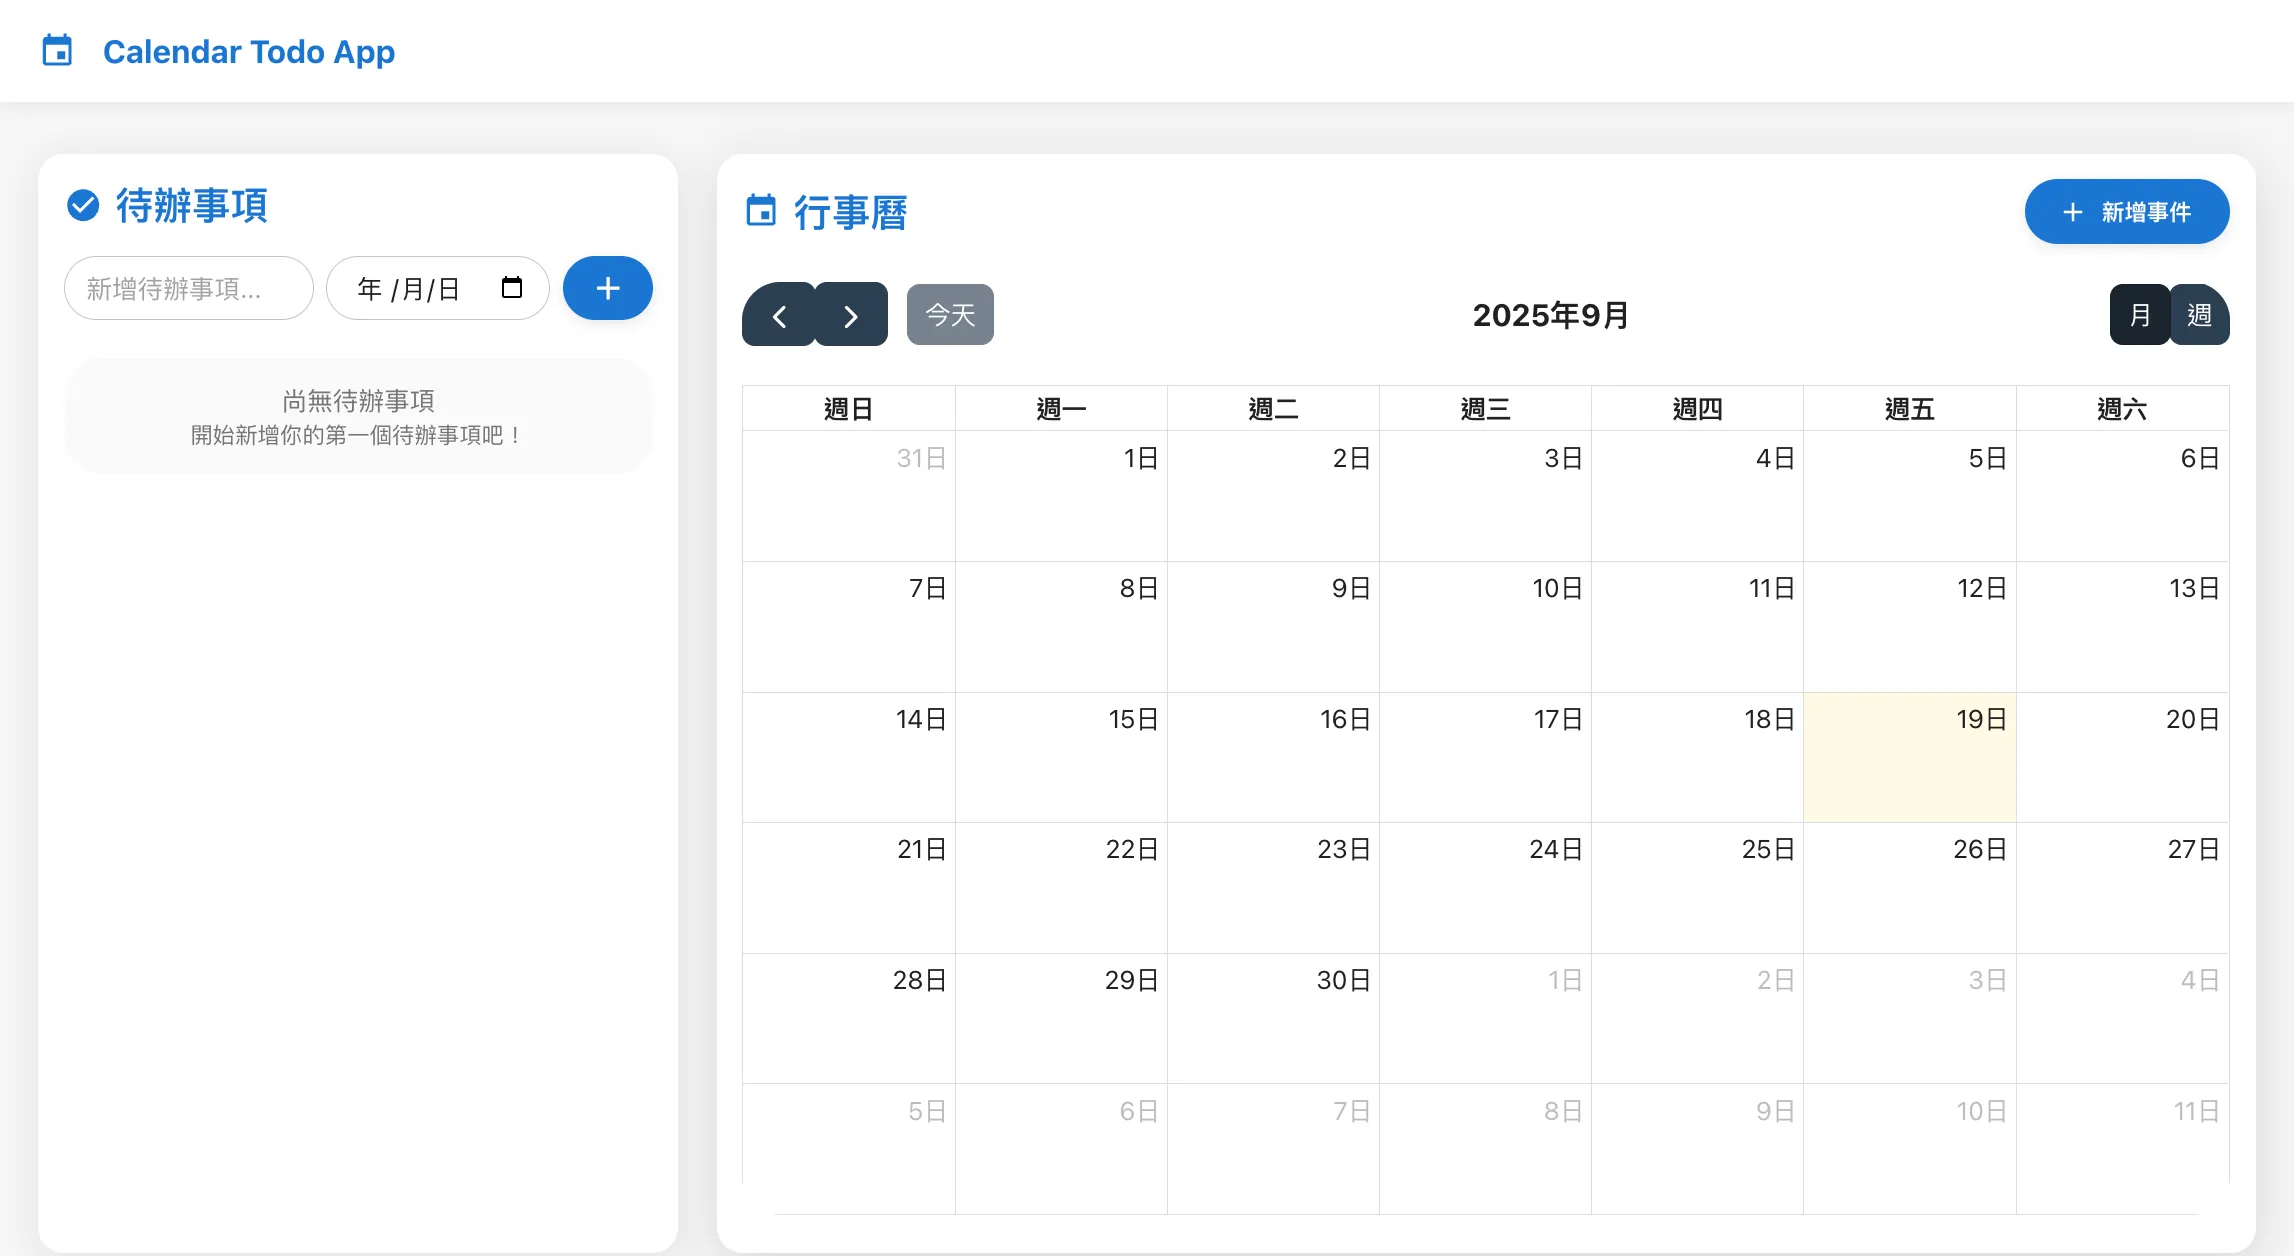Open the date picker calendar icon
Screen dimensions: 2294x1256
point(511,287)
